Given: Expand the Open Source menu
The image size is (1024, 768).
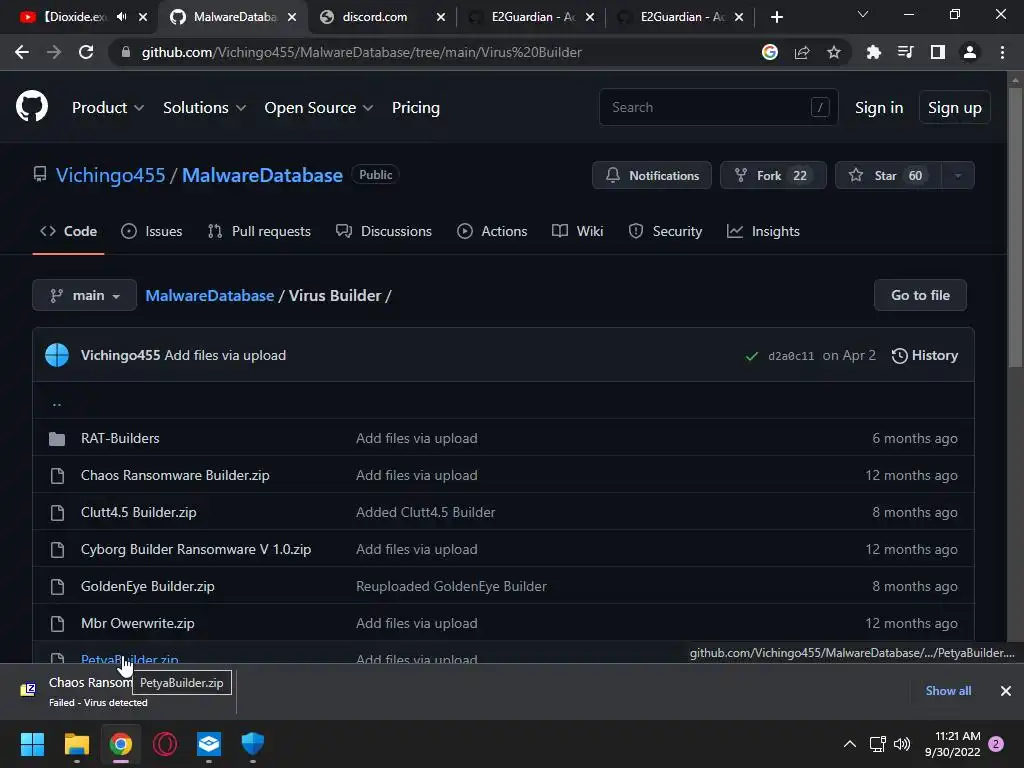Looking at the screenshot, I should tap(319, 108).
